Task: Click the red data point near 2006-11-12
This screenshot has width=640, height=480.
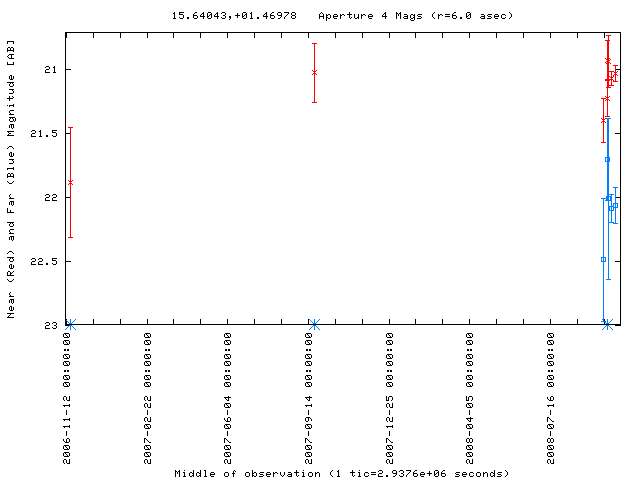Action: (x=71, y=182)
